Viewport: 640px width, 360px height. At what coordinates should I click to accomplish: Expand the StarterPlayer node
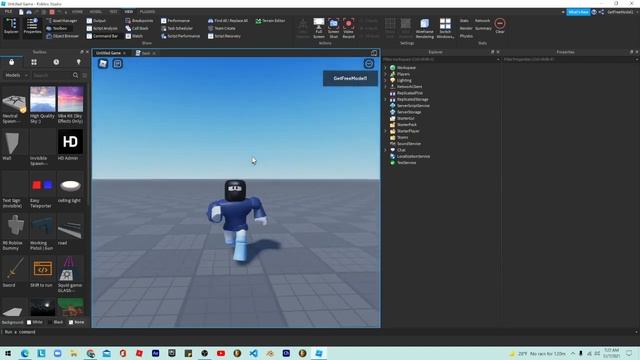tap(386, 131)
